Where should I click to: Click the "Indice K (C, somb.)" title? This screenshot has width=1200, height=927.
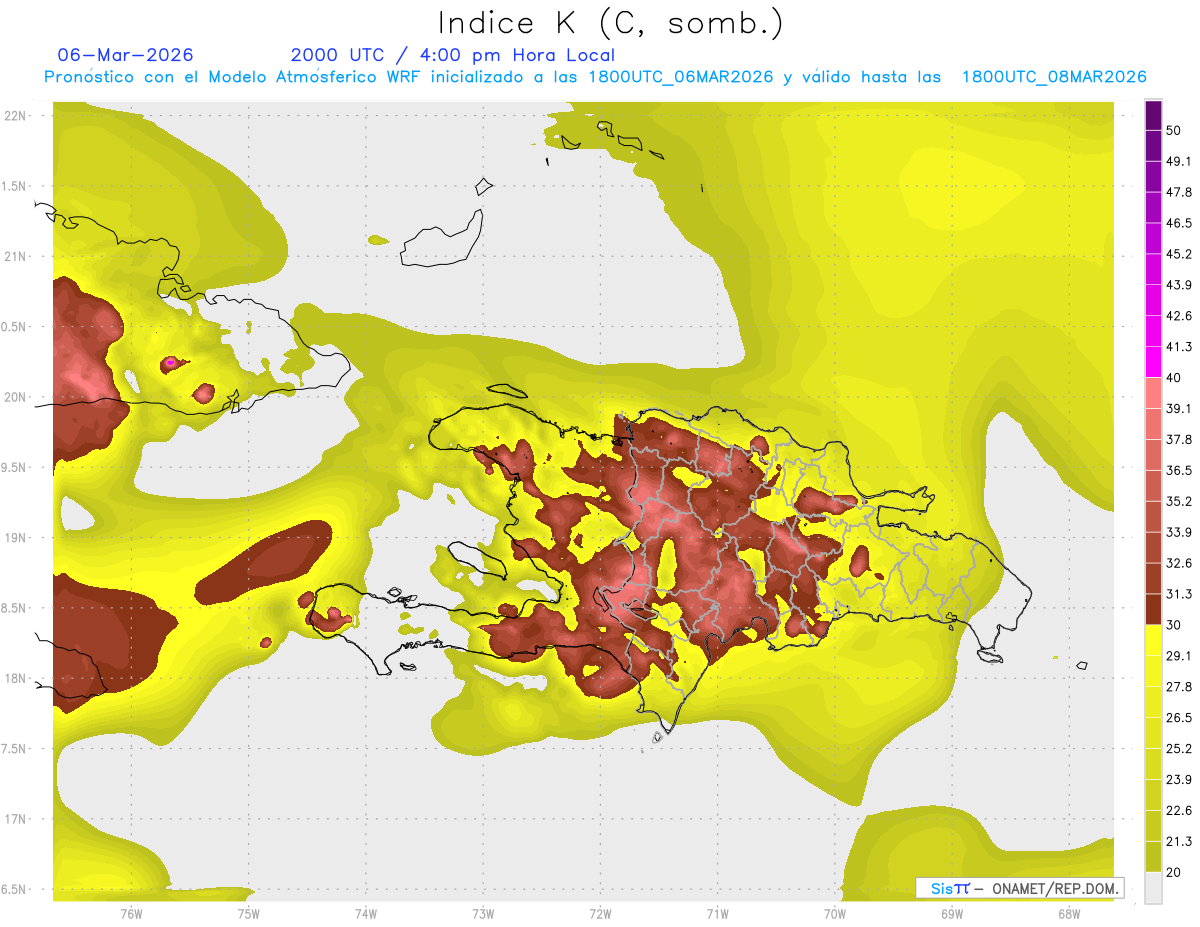coord(611,23)
